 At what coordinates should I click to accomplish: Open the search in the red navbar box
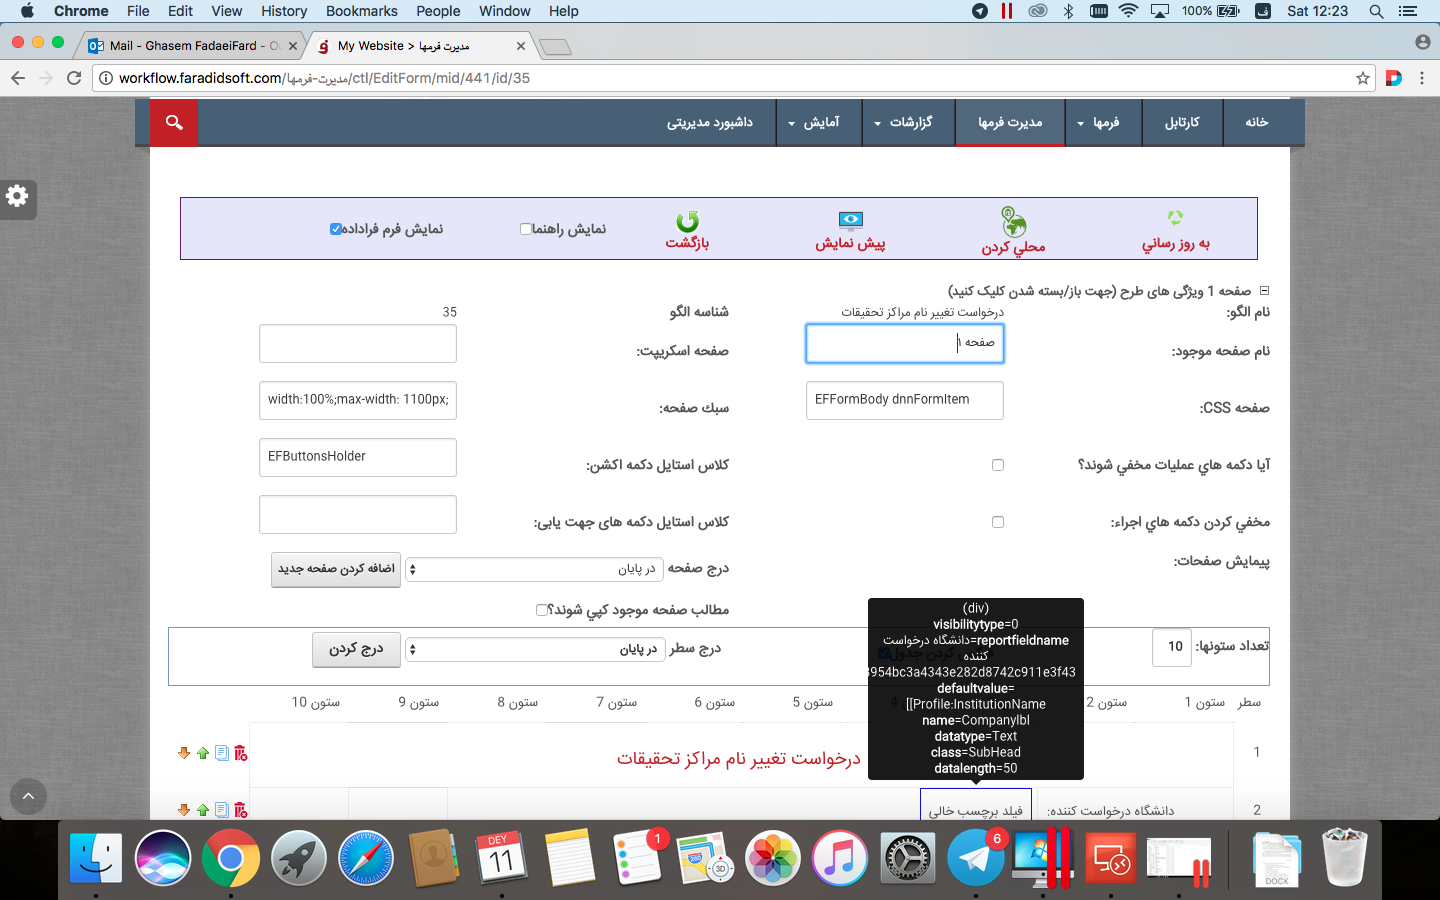tap(174, 122)
